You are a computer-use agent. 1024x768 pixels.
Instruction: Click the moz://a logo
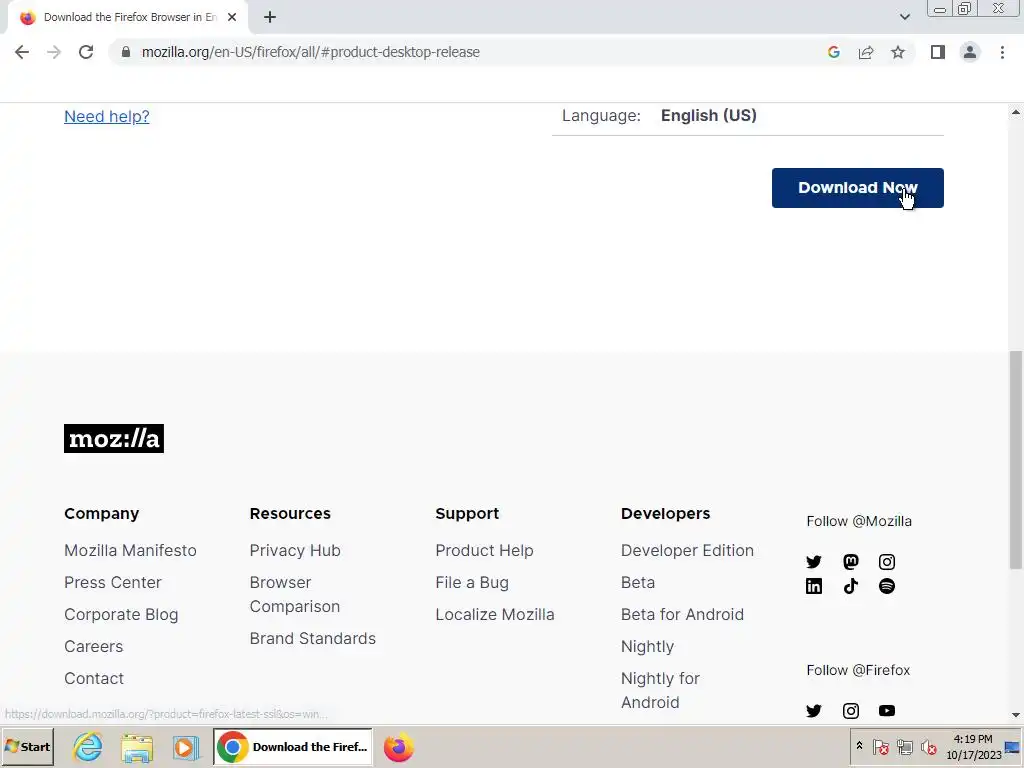[114, 438]
